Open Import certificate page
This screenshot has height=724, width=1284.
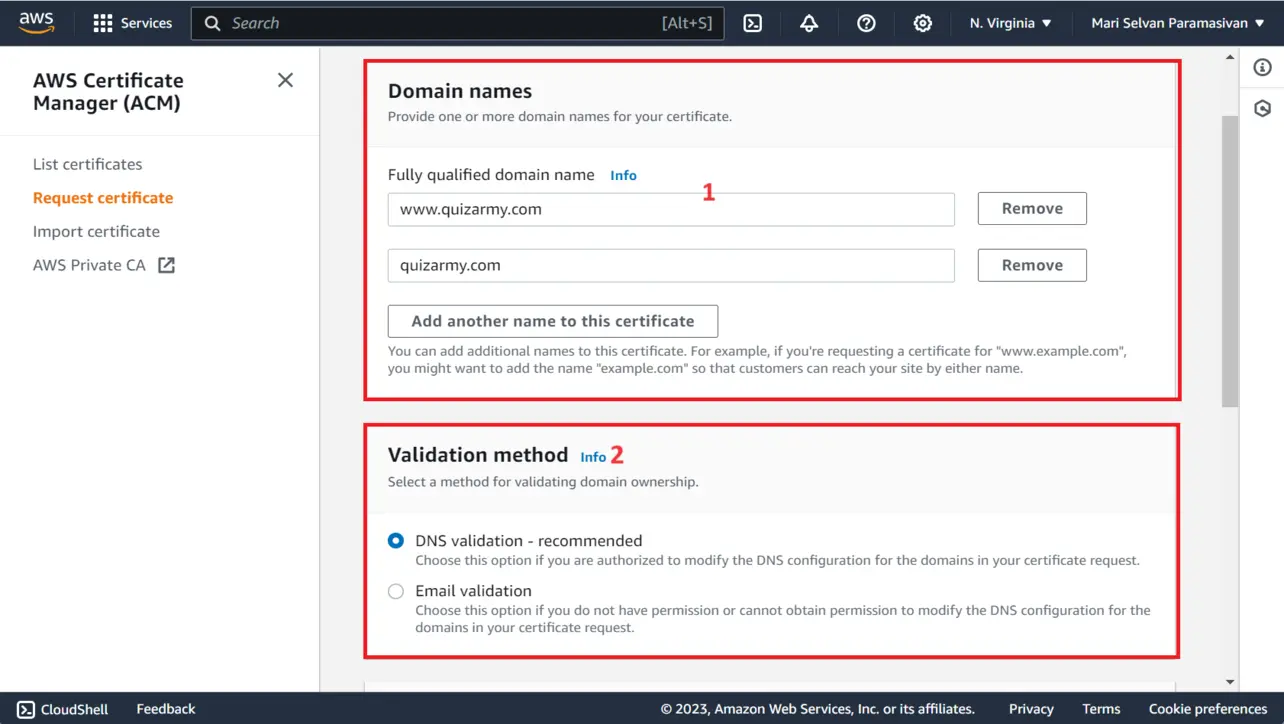click(96, 231)
